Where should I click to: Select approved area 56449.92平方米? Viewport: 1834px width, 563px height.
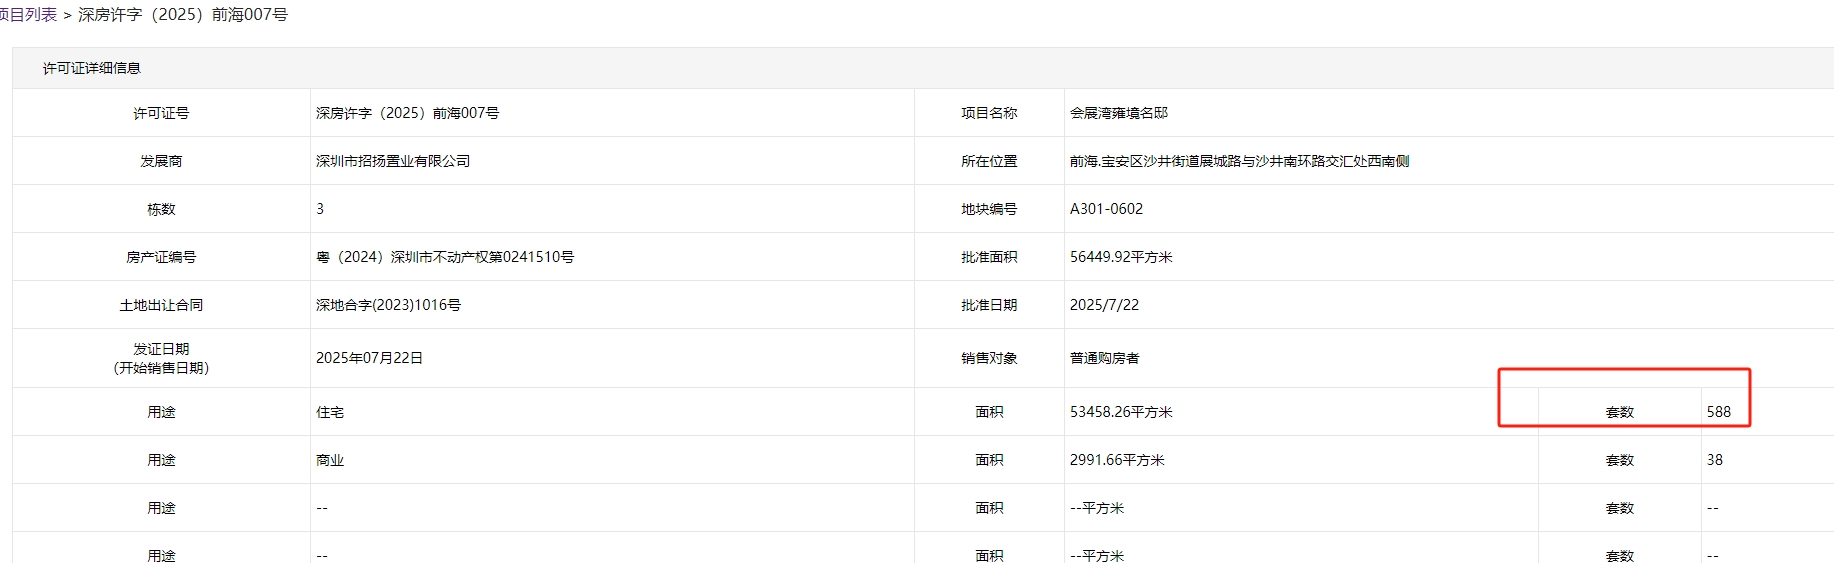(1120, 257)
